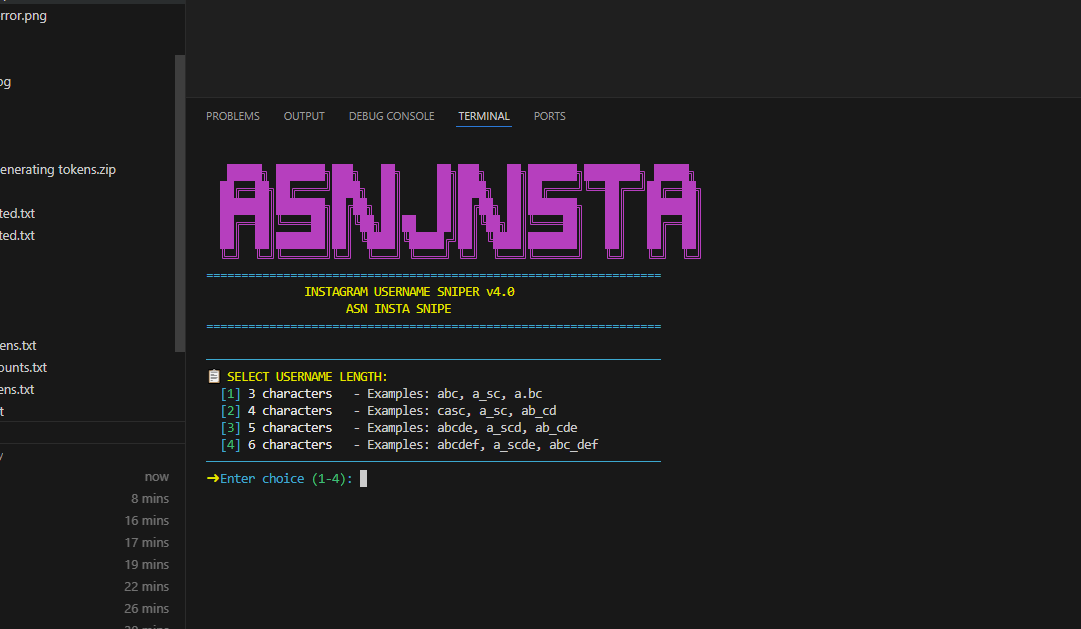1081x629 pixels.
Task: Select the 16 mins timeline entry
Action: [146, 521]
